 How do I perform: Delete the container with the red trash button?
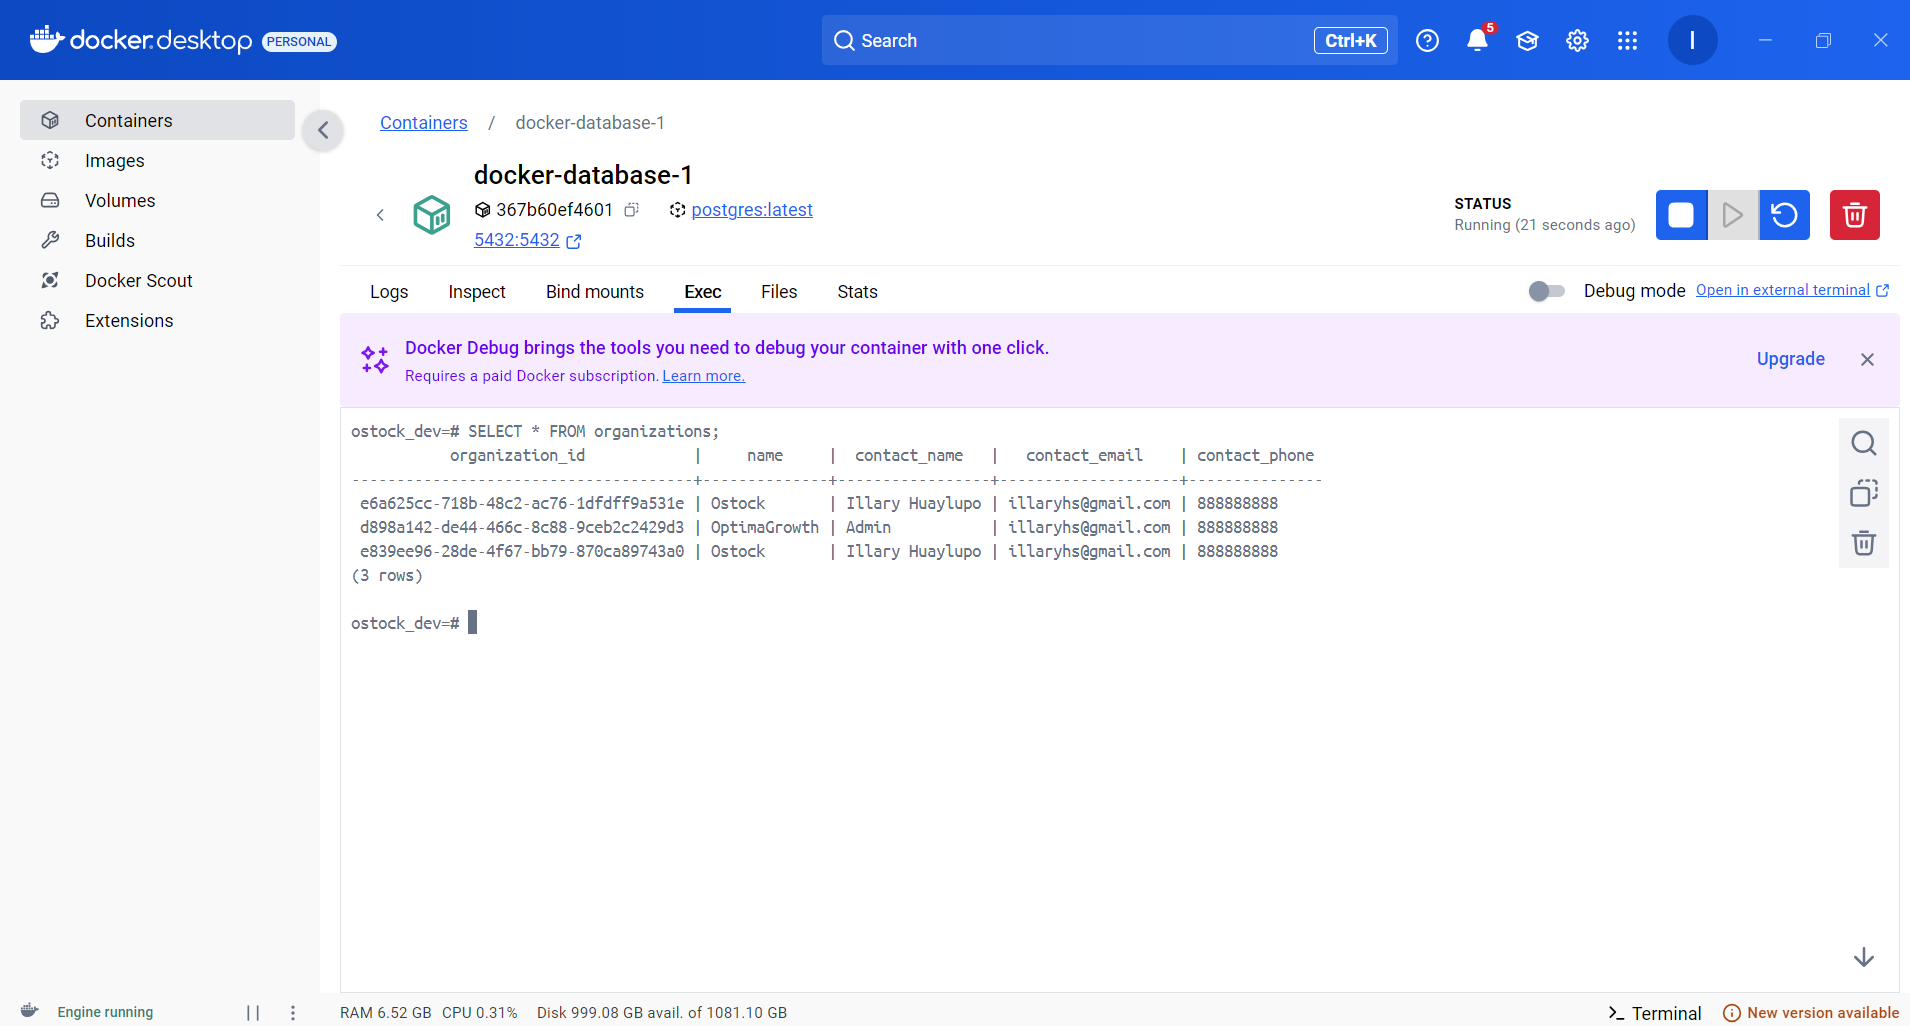(x=1855, y=215)
